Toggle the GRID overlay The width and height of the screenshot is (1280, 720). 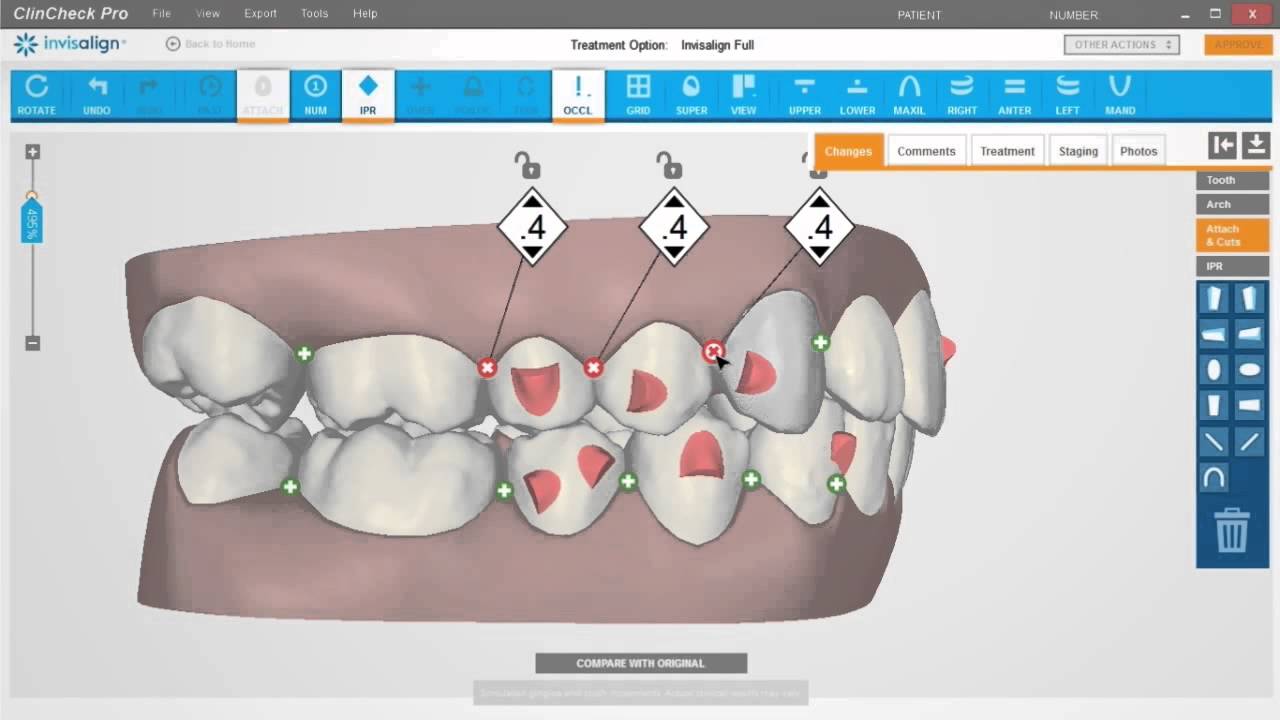pyautogui.click(x=638, y=96)
